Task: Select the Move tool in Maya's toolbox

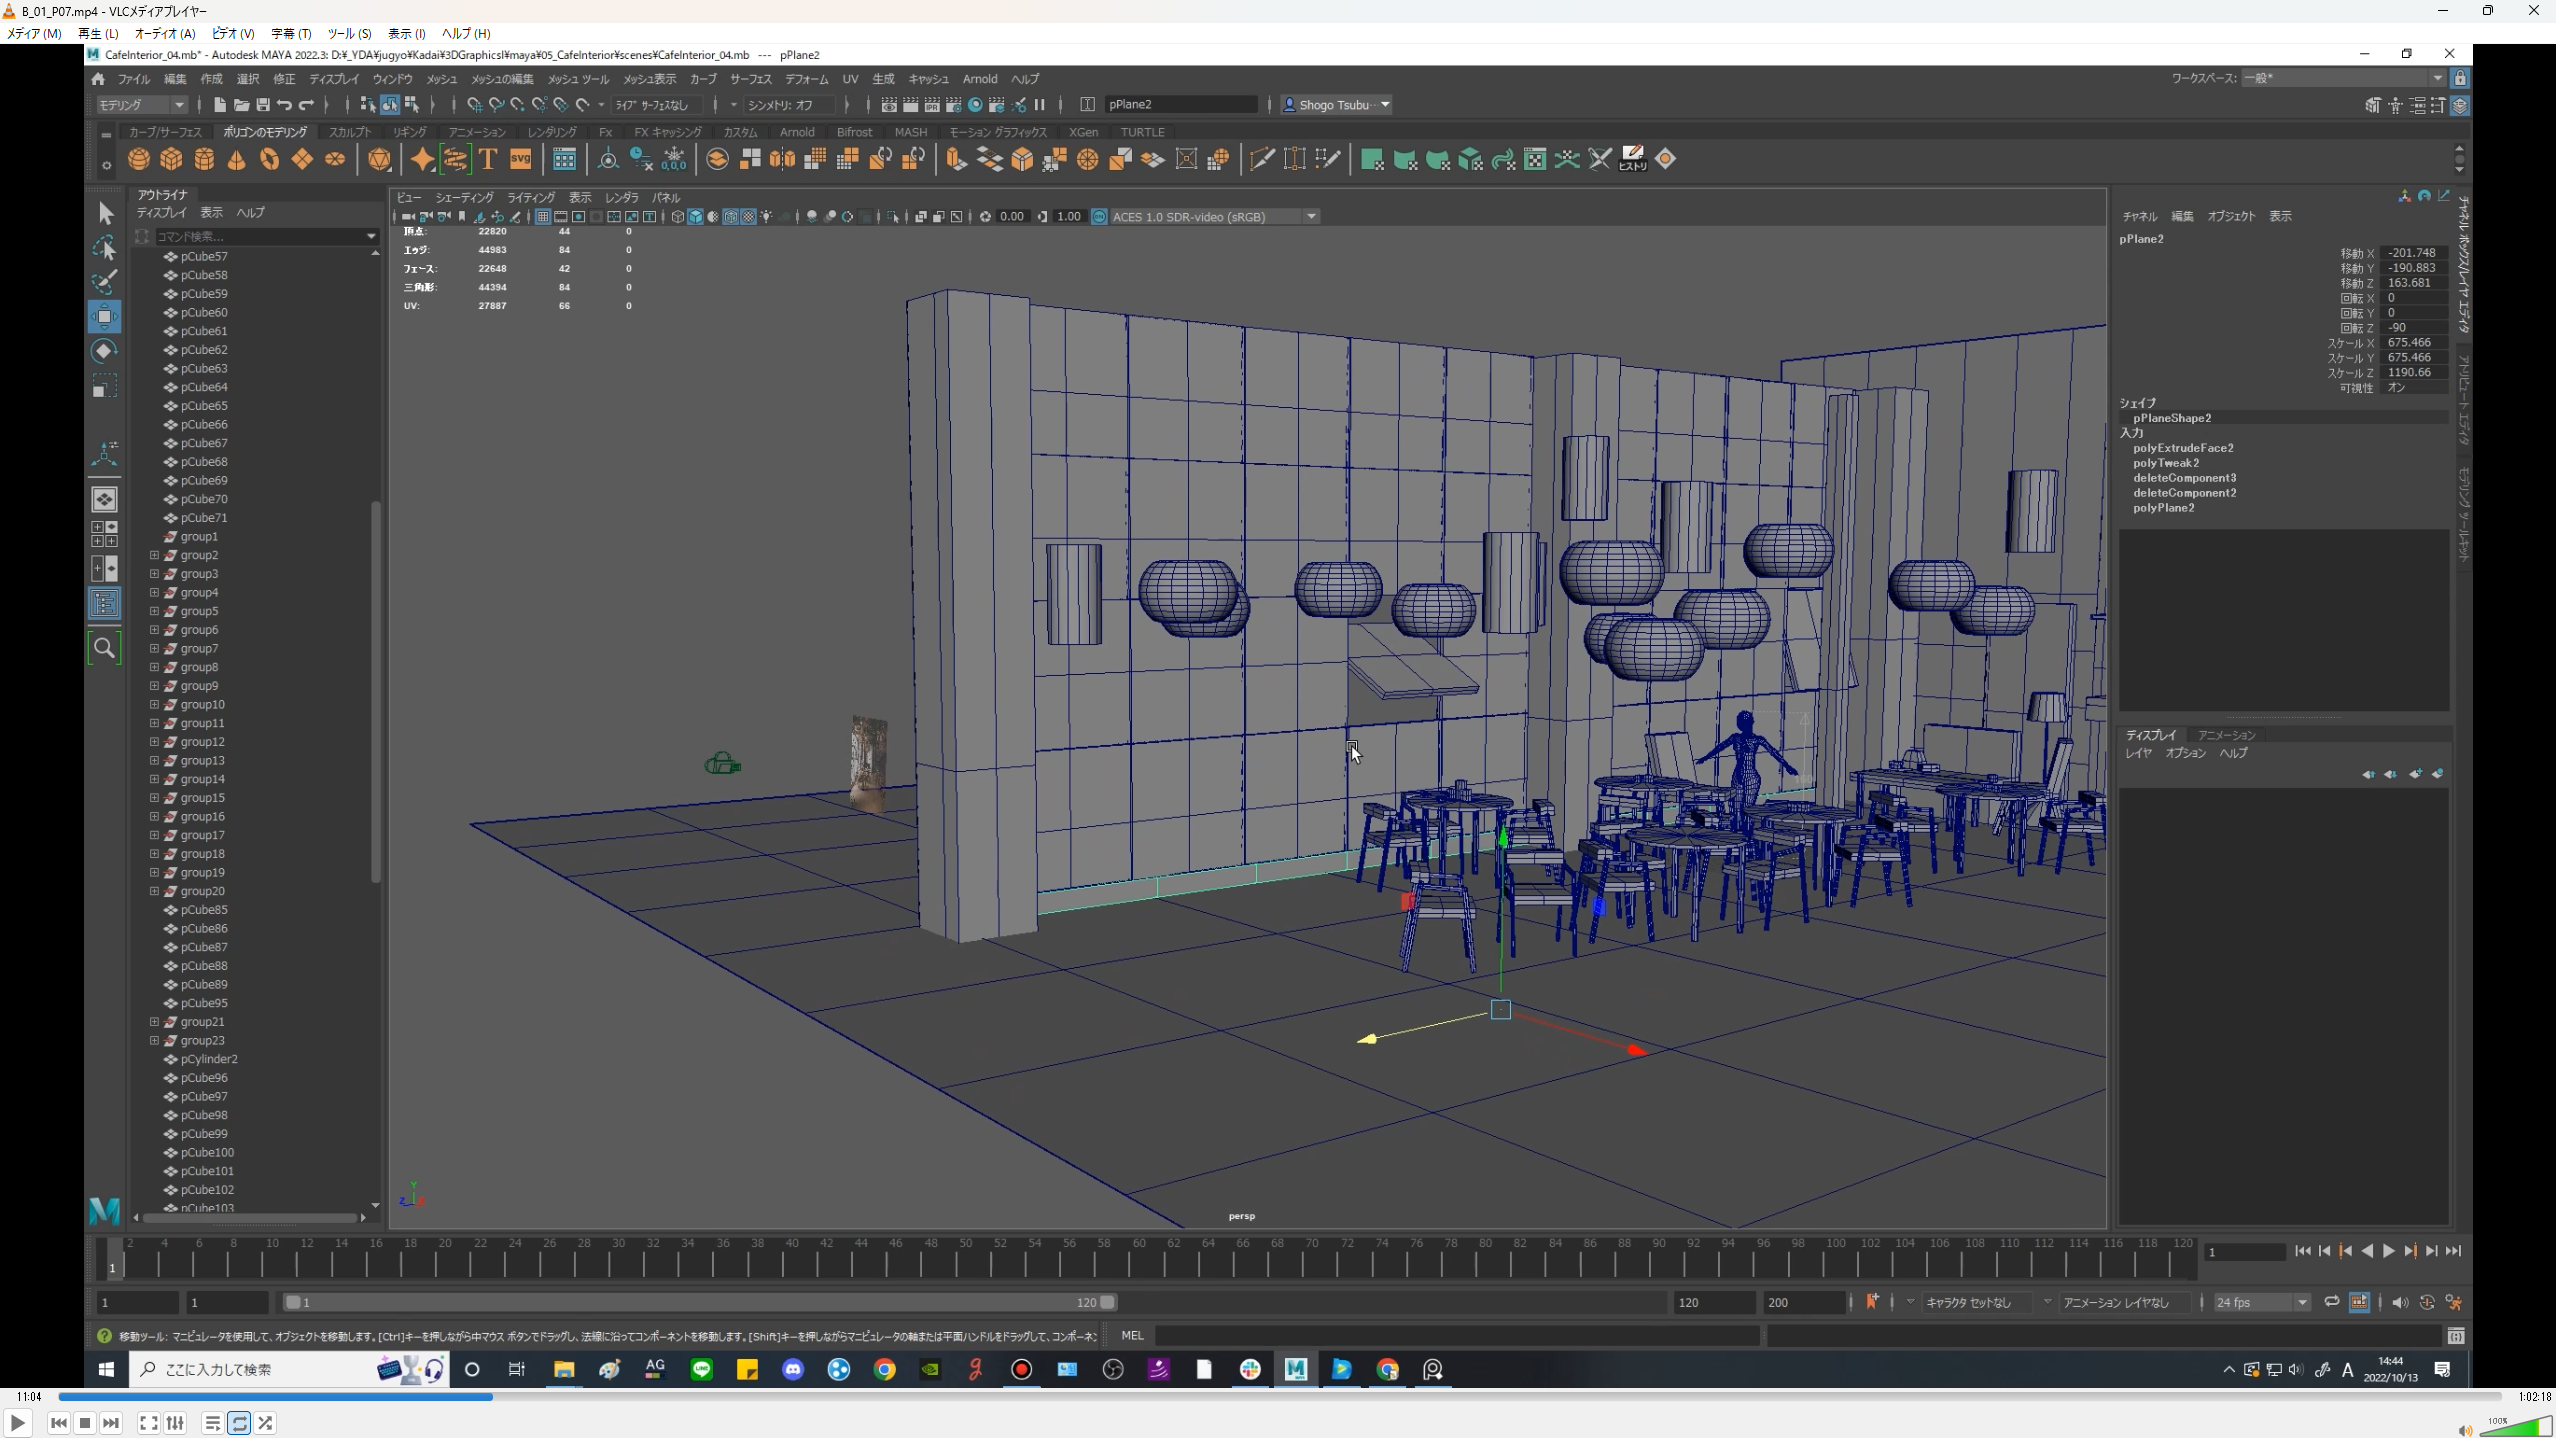Action: coord(104,317)
